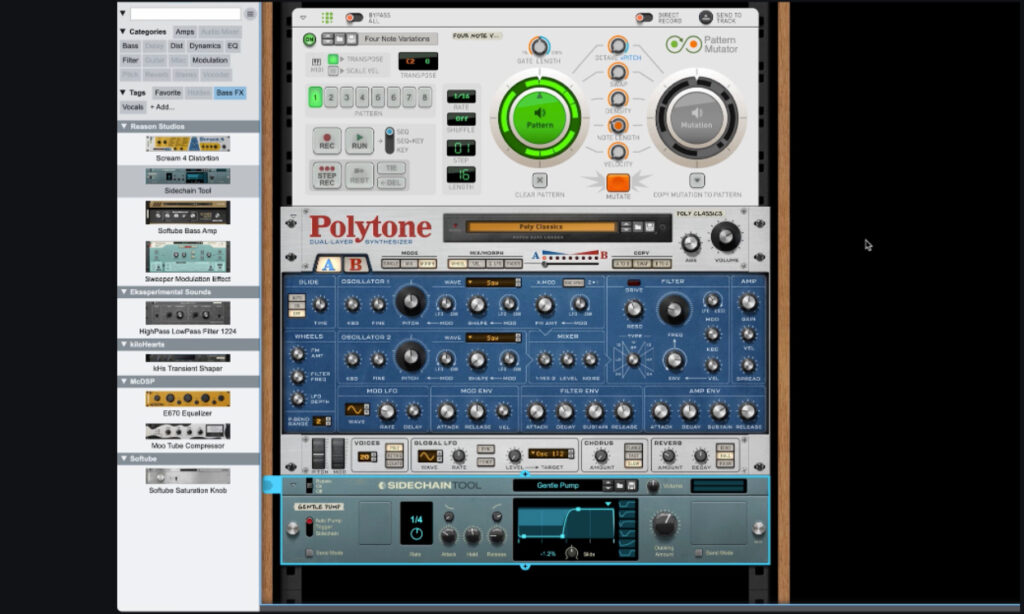1024x614 pixels.
Task: Select pattern slot 4
Action: point(362,98)
